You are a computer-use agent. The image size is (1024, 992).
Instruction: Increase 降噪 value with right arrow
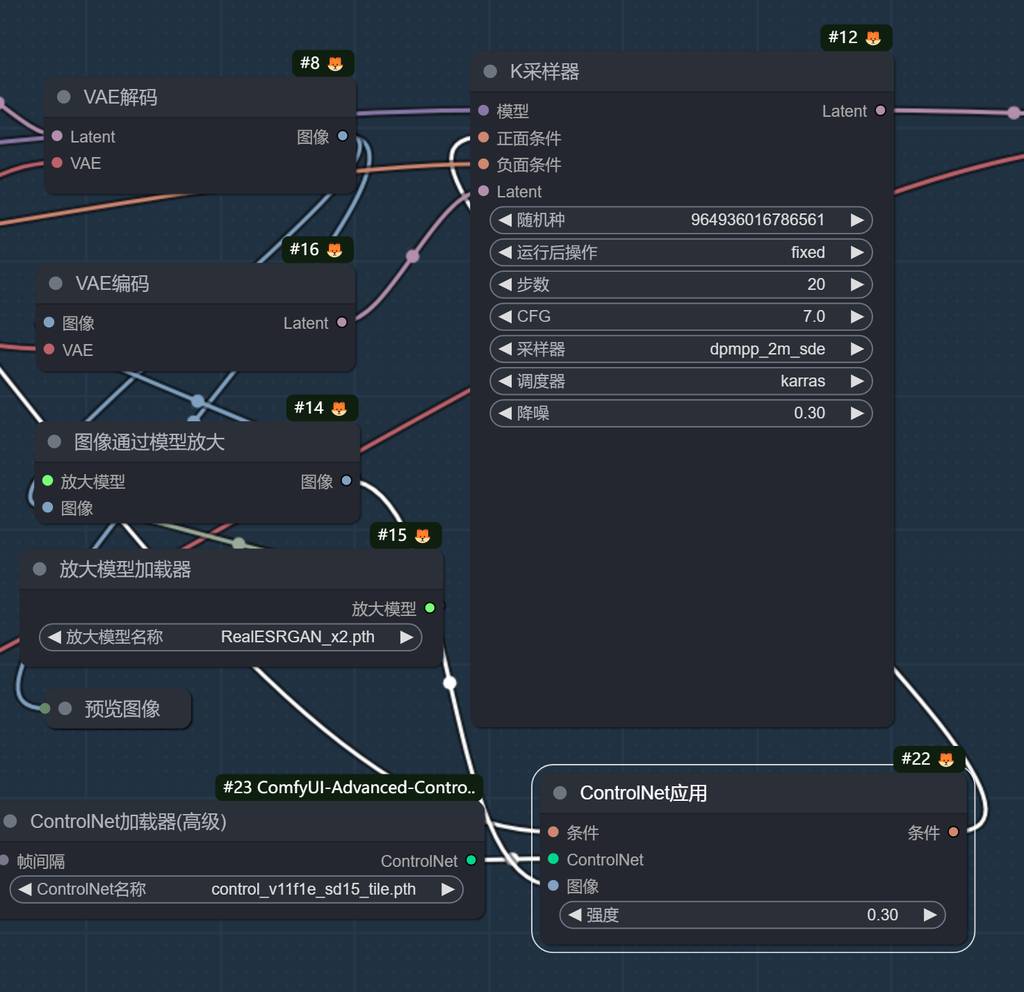(857, 413)
